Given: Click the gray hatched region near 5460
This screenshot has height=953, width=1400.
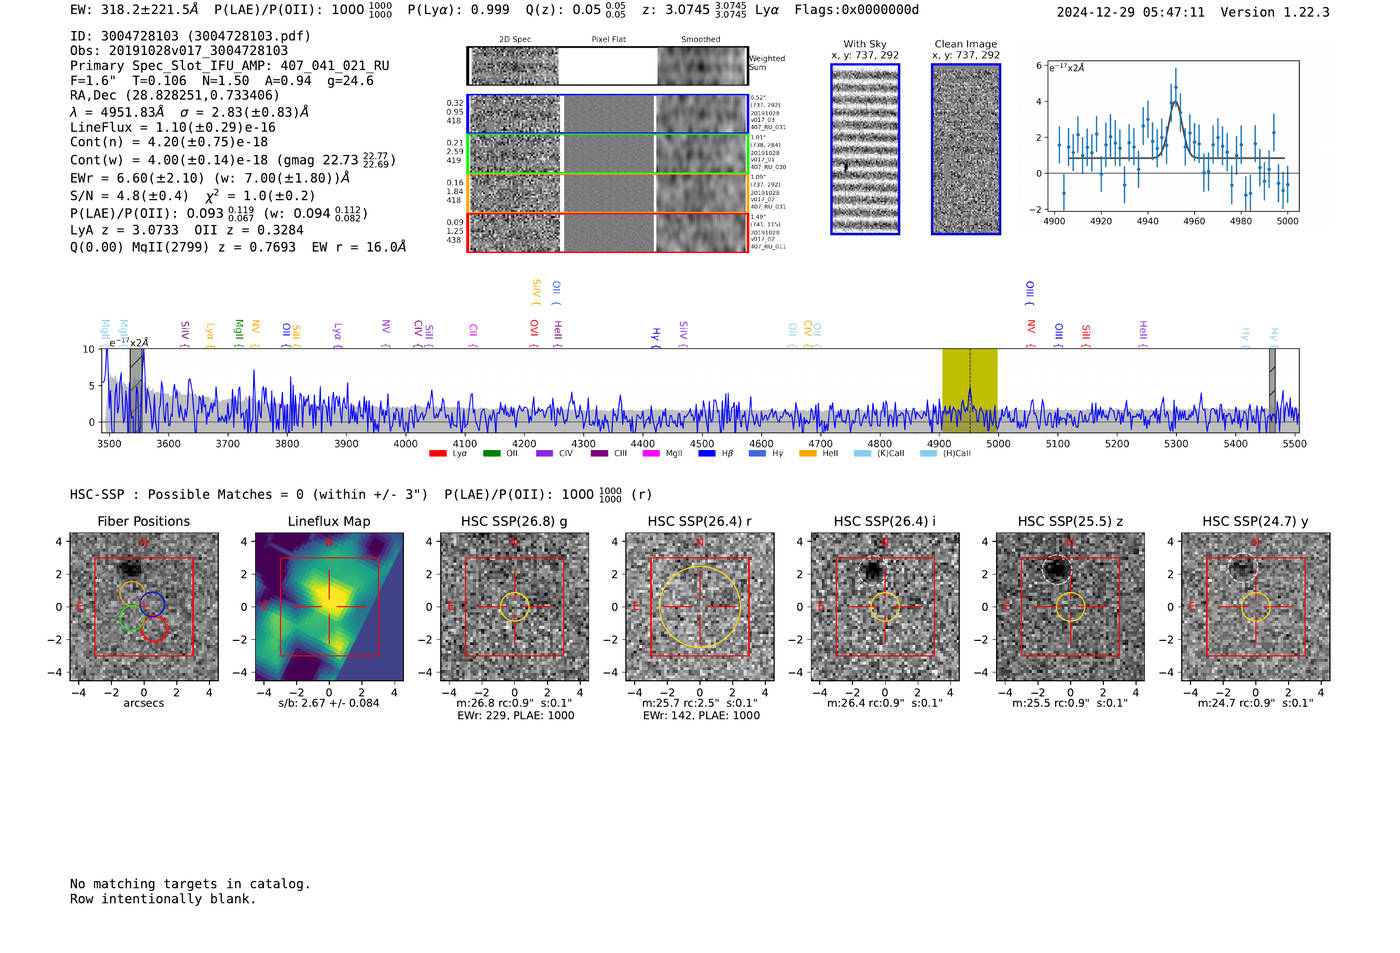Looking at the screenshot, I should pos(1273,391).
